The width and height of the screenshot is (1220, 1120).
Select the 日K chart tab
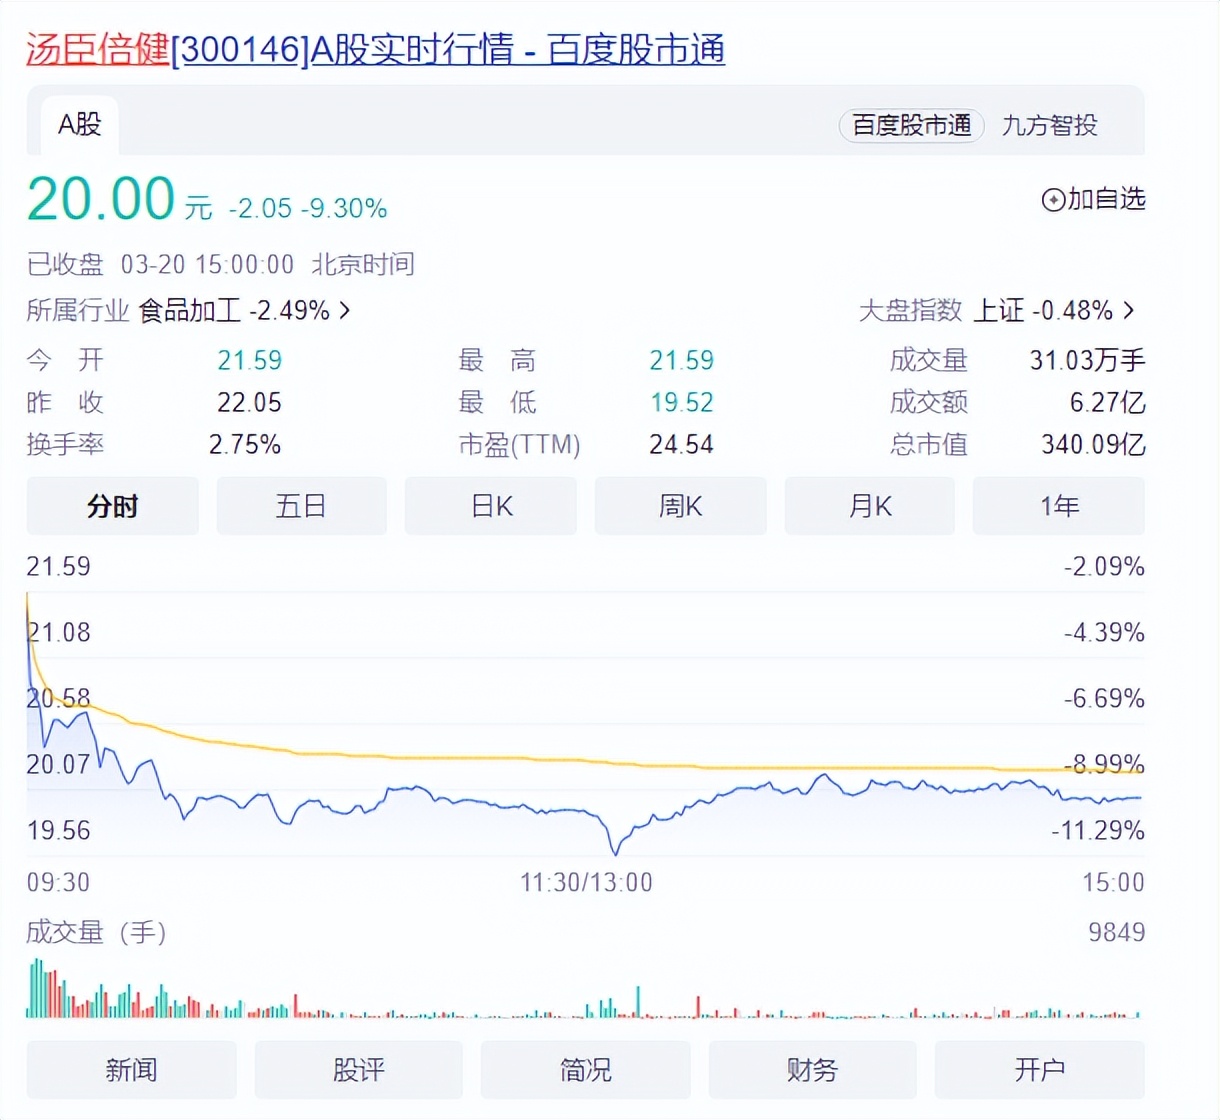[491, 506]
